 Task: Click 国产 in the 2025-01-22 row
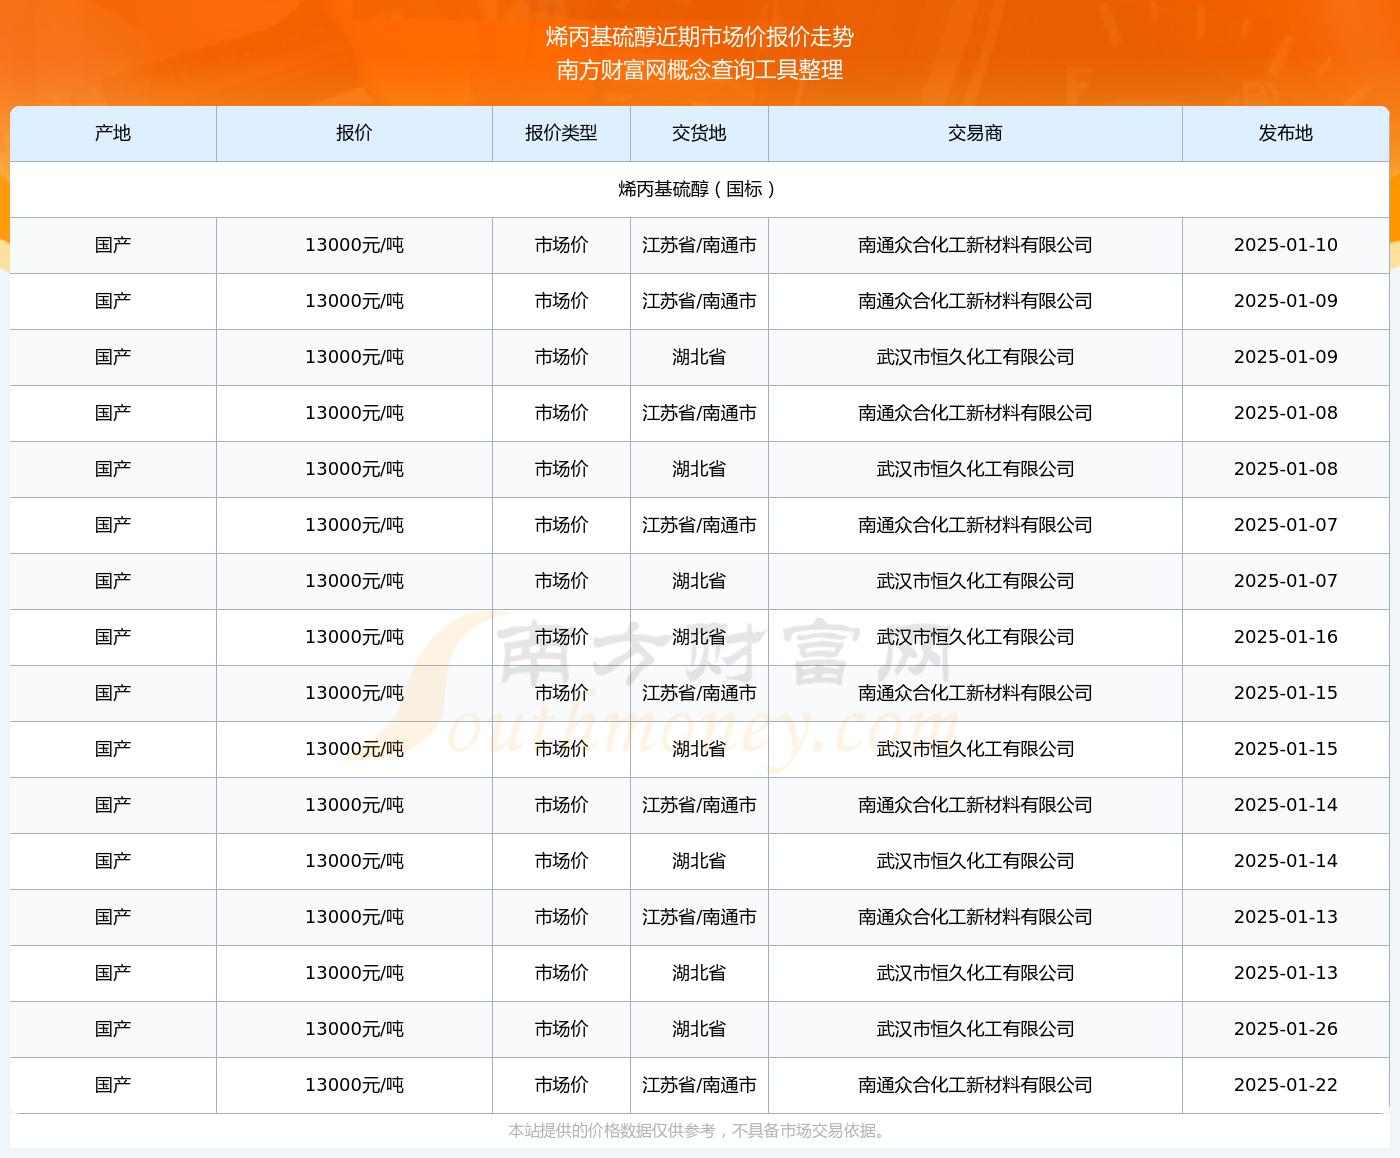(113, 1085)
